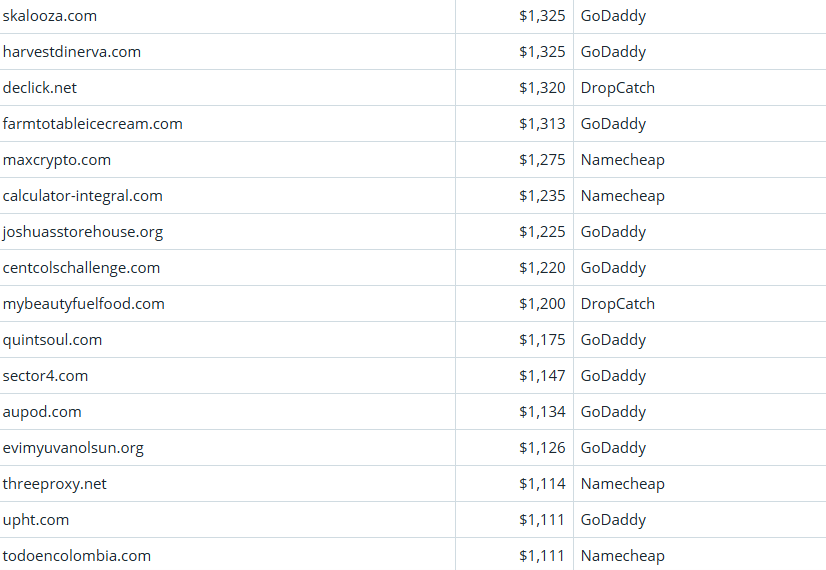Click the quintsoul.com domain
Image resolution: width=826 pixels, height=570 pixels.
click(x=53, y=340)
